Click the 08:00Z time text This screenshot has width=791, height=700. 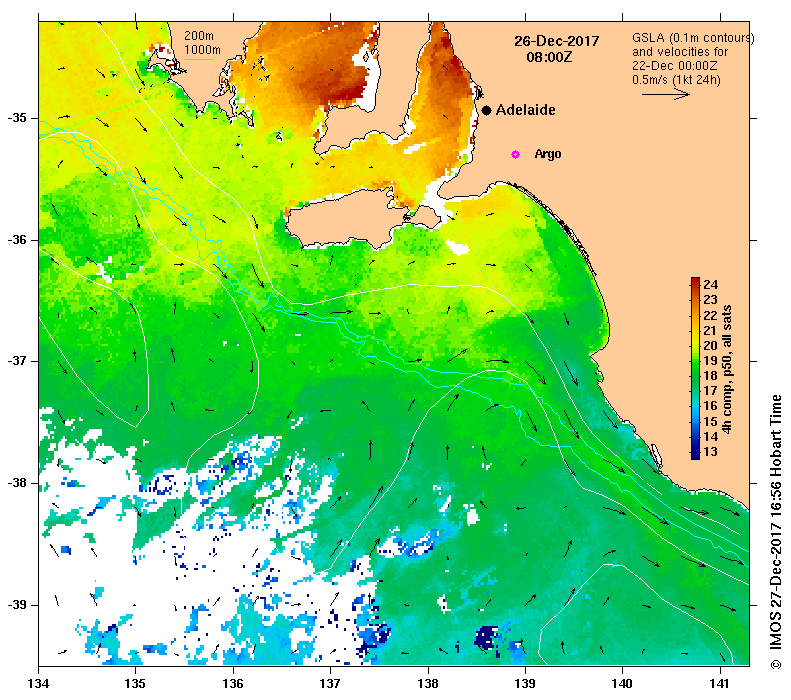coord(549,57)
